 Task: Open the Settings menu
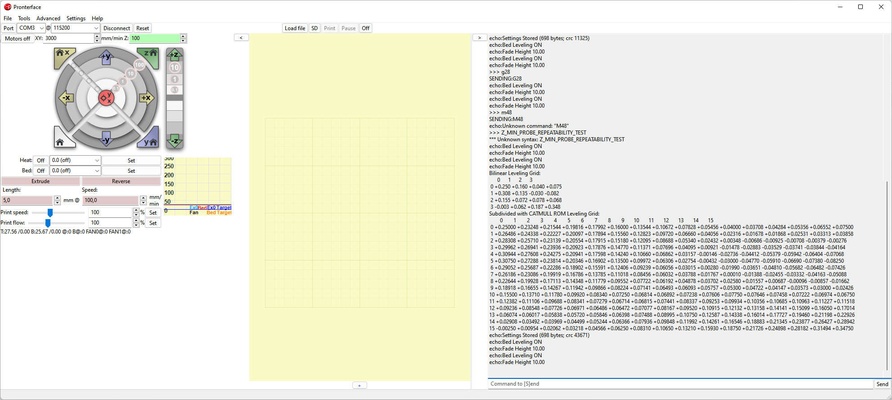click(76, 18)
